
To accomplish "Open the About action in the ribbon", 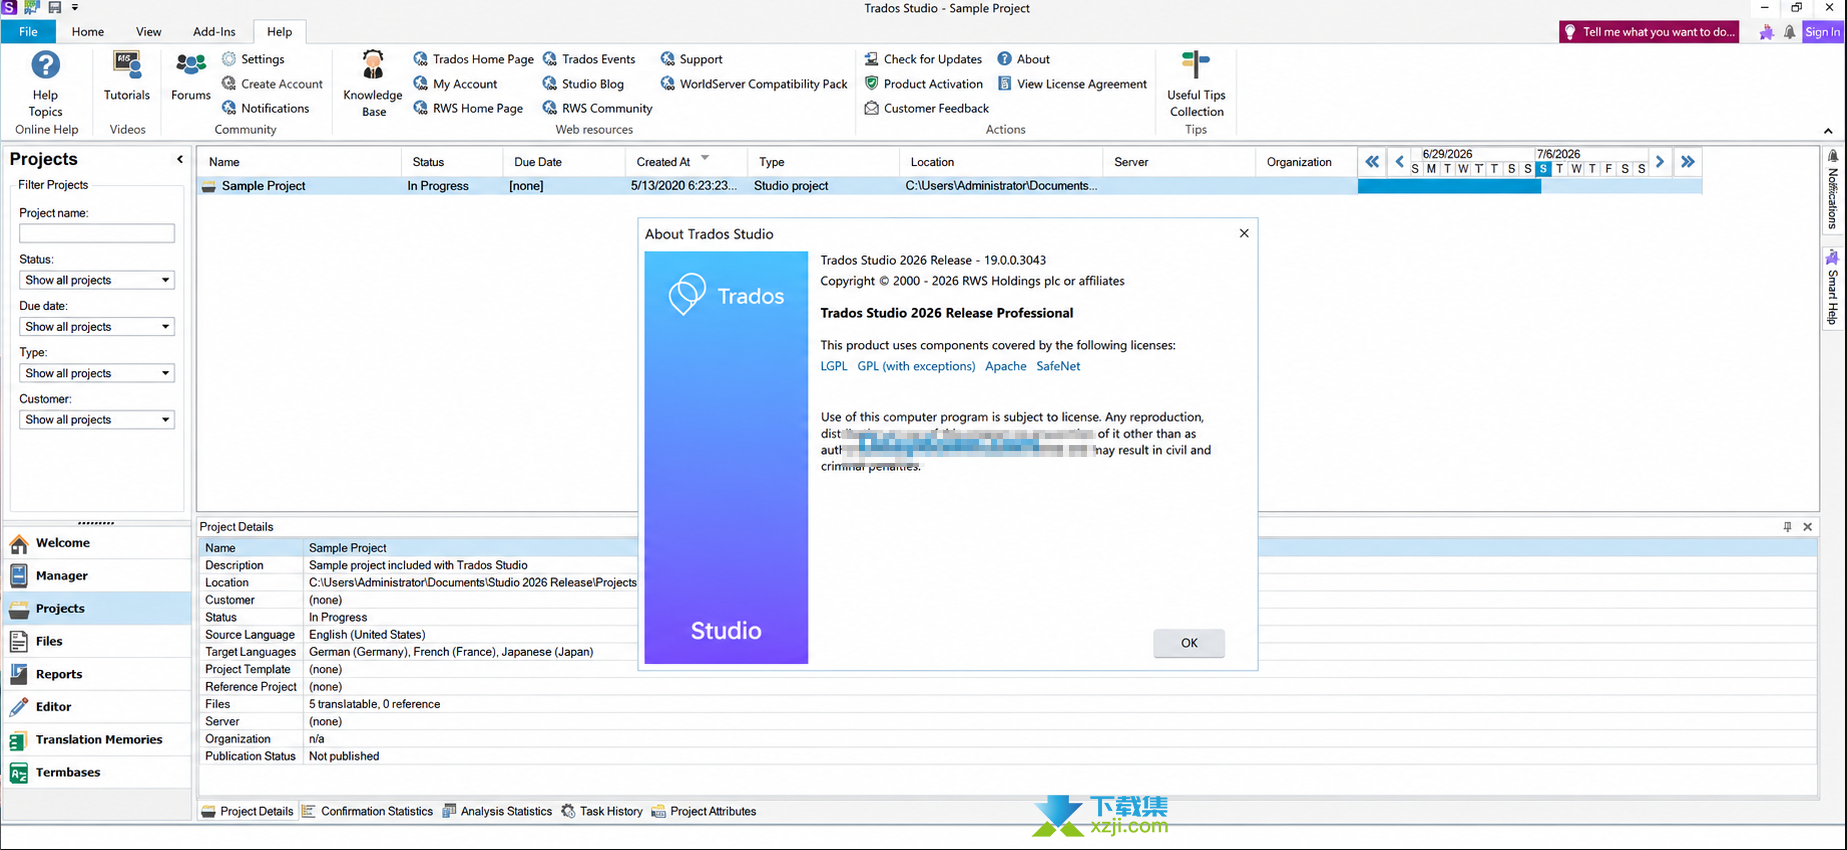I will (x=1023, y=59).
